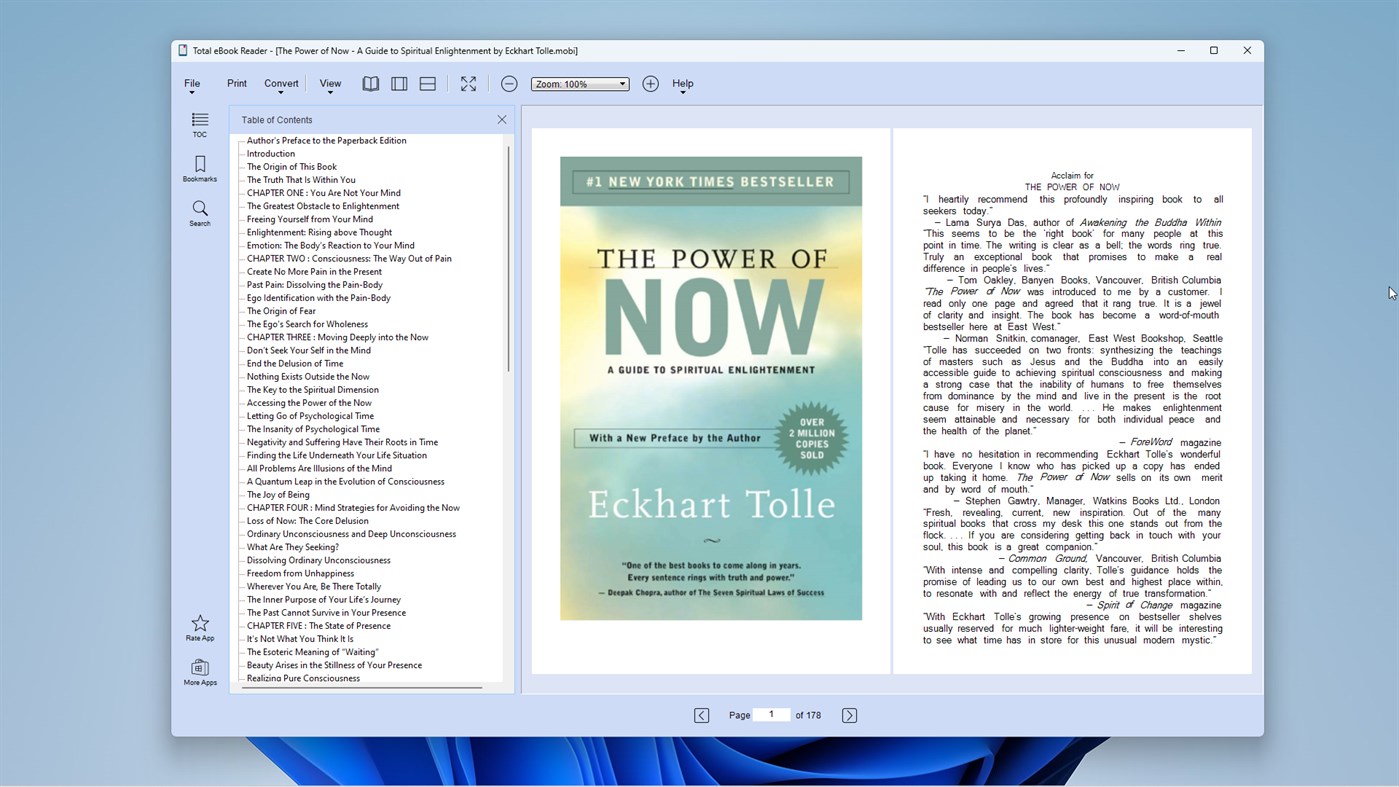Expand the View menu options
This screenshot has height=787, width=1399.
coord(330,83)
